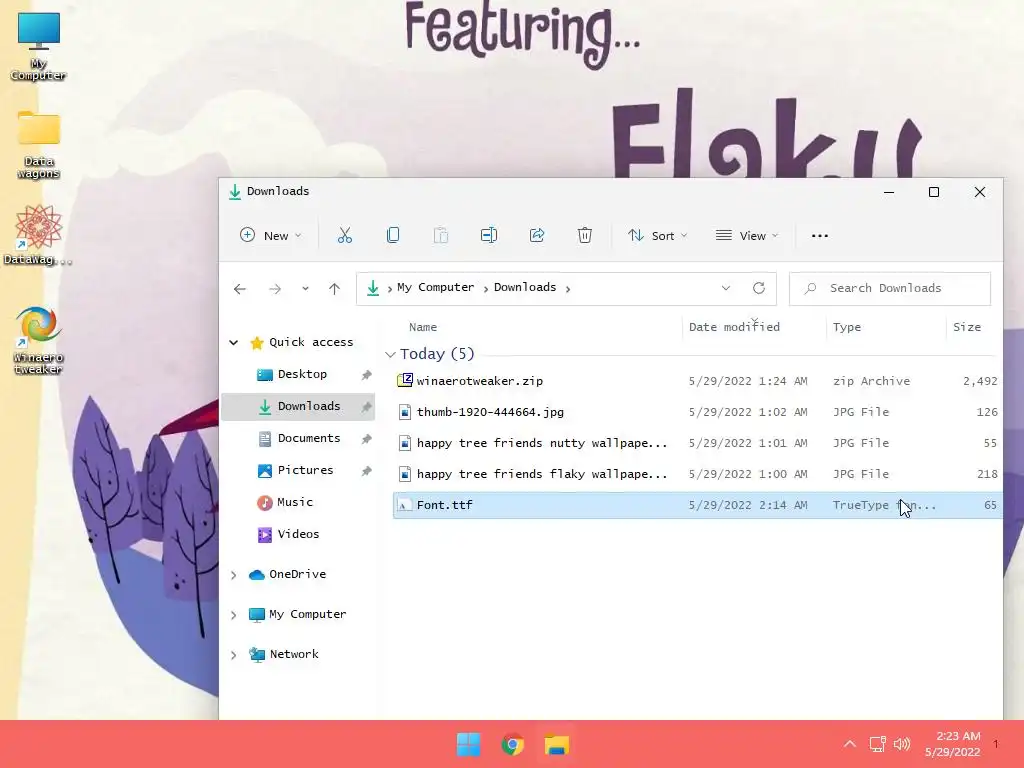Sort by Date modified column header
The image size is (1024, 768).
click(x=734, y=327)
